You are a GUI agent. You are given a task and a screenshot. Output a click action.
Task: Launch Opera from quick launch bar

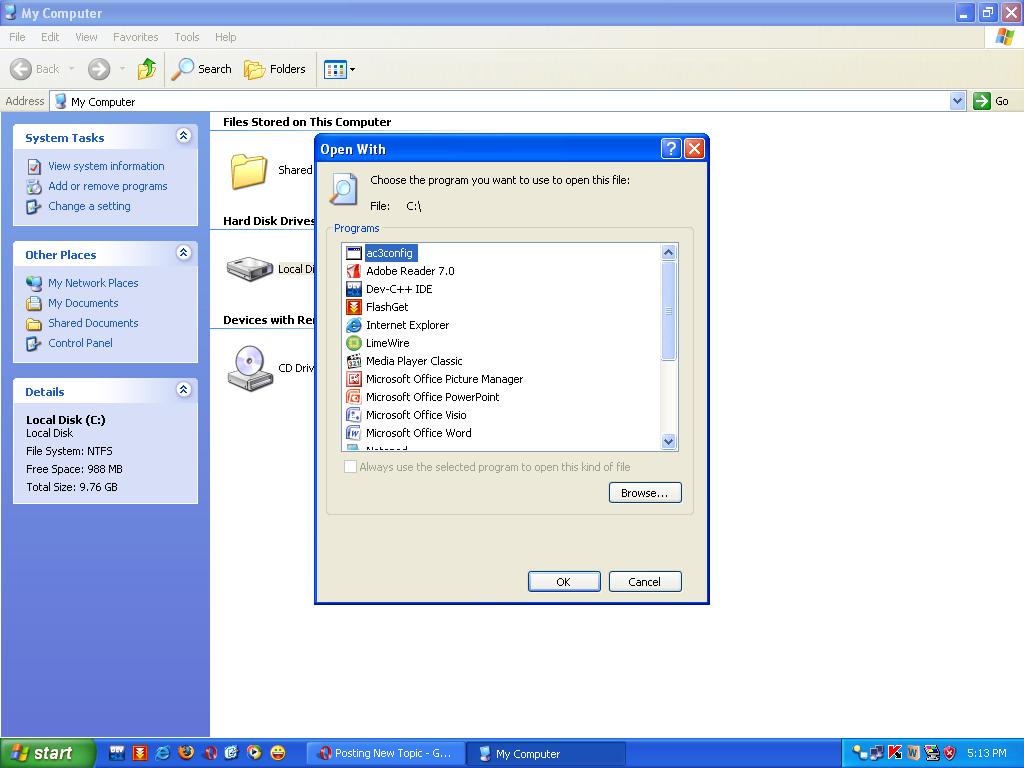(x=210, y=753)
